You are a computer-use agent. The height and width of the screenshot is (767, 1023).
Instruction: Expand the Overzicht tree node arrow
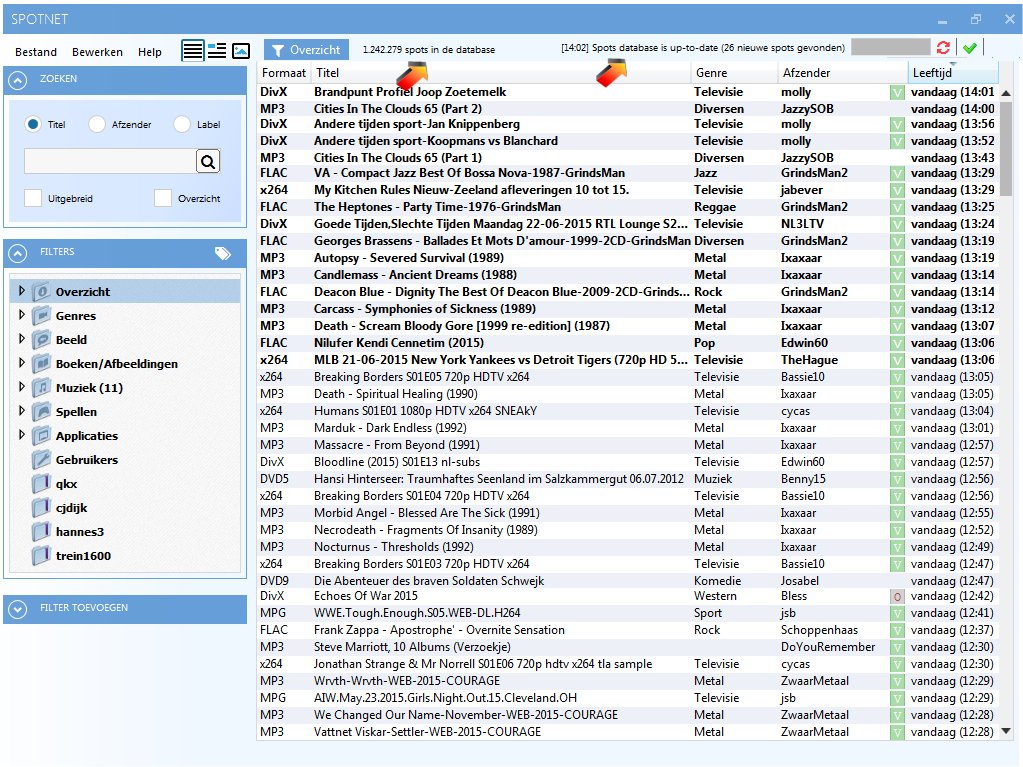coord(22,290)
